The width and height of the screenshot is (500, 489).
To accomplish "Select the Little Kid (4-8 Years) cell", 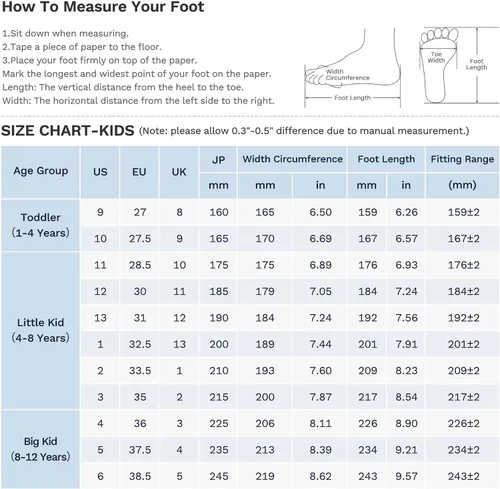I will (x=40, y=330).
